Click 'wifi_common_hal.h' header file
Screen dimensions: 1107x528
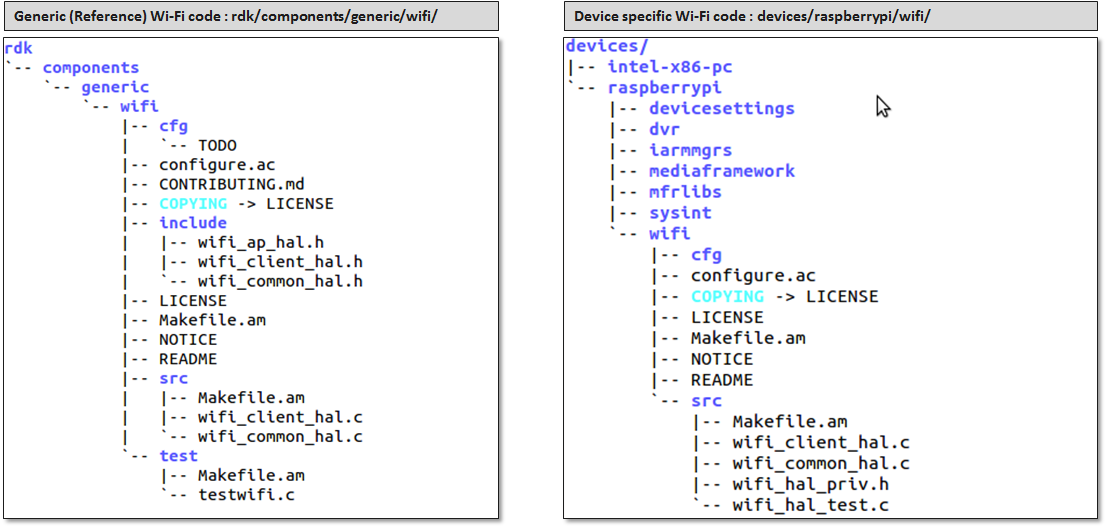280,282
